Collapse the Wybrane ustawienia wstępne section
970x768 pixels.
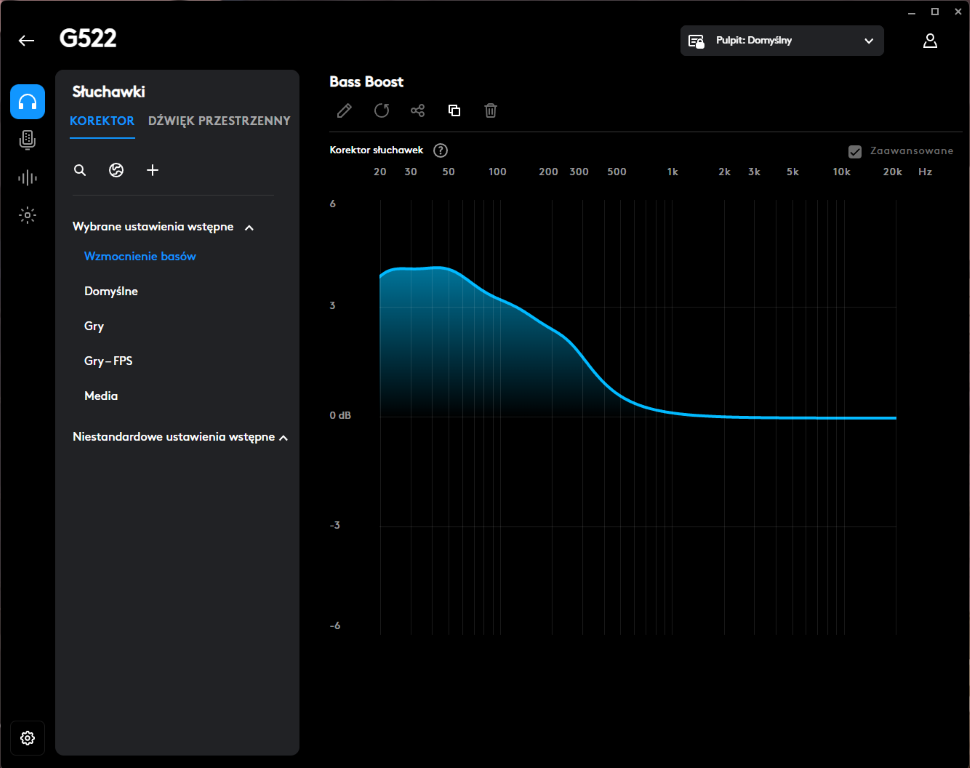point(248,227)
